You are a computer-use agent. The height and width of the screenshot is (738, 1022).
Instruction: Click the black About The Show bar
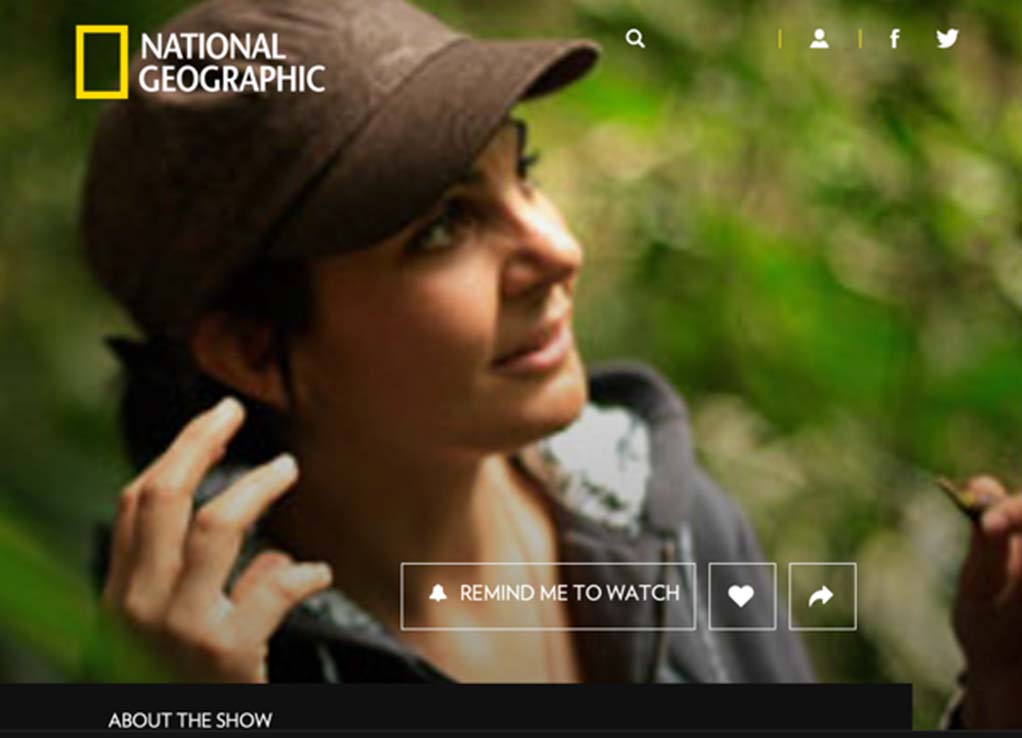click(x=456, y=707)
